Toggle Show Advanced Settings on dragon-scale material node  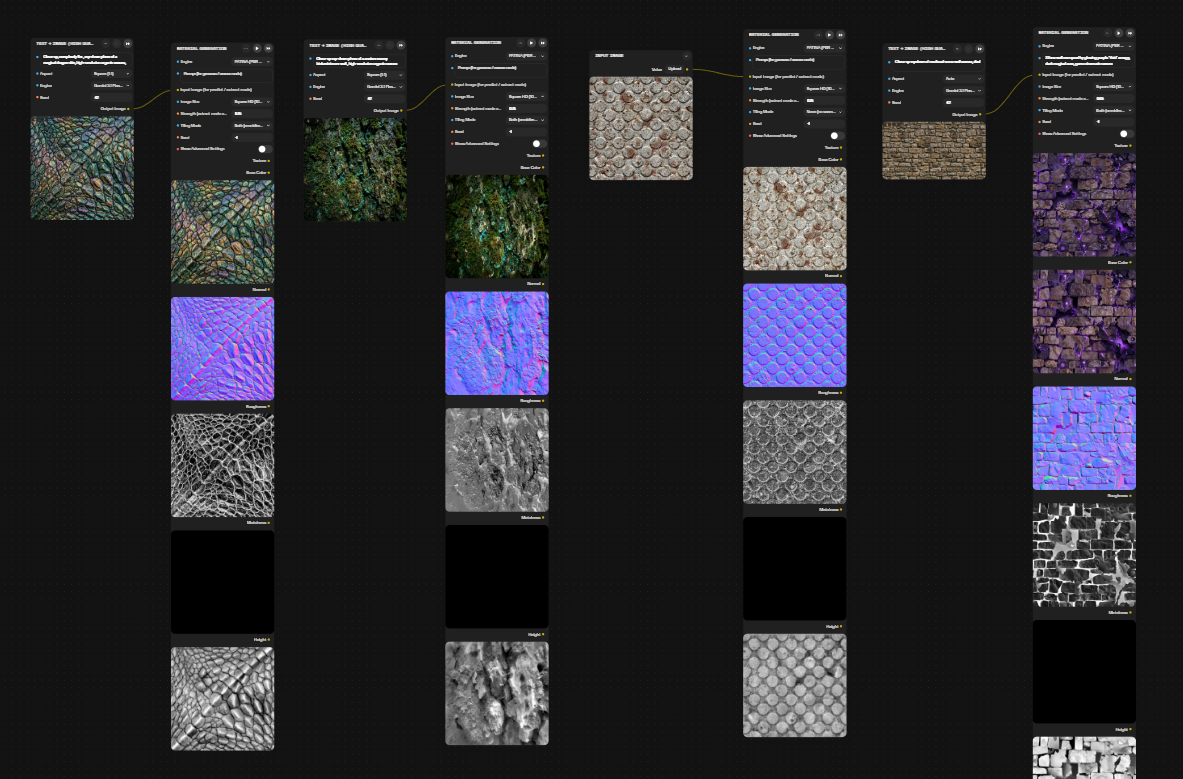[263, 149]
